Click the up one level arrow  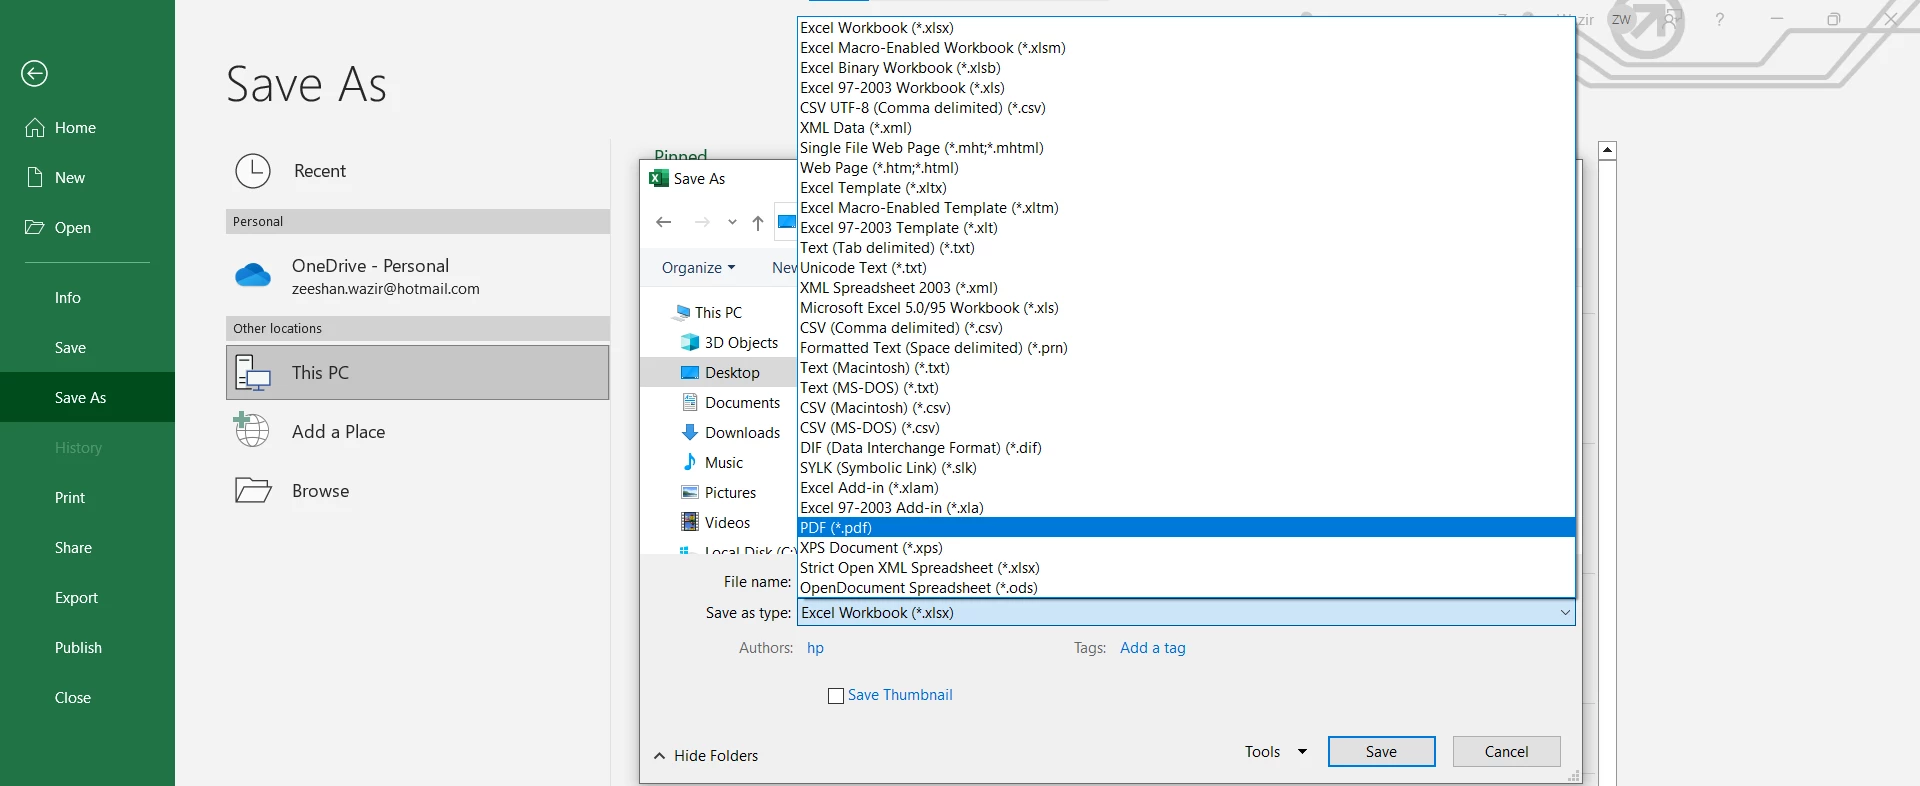pos(758,223)
